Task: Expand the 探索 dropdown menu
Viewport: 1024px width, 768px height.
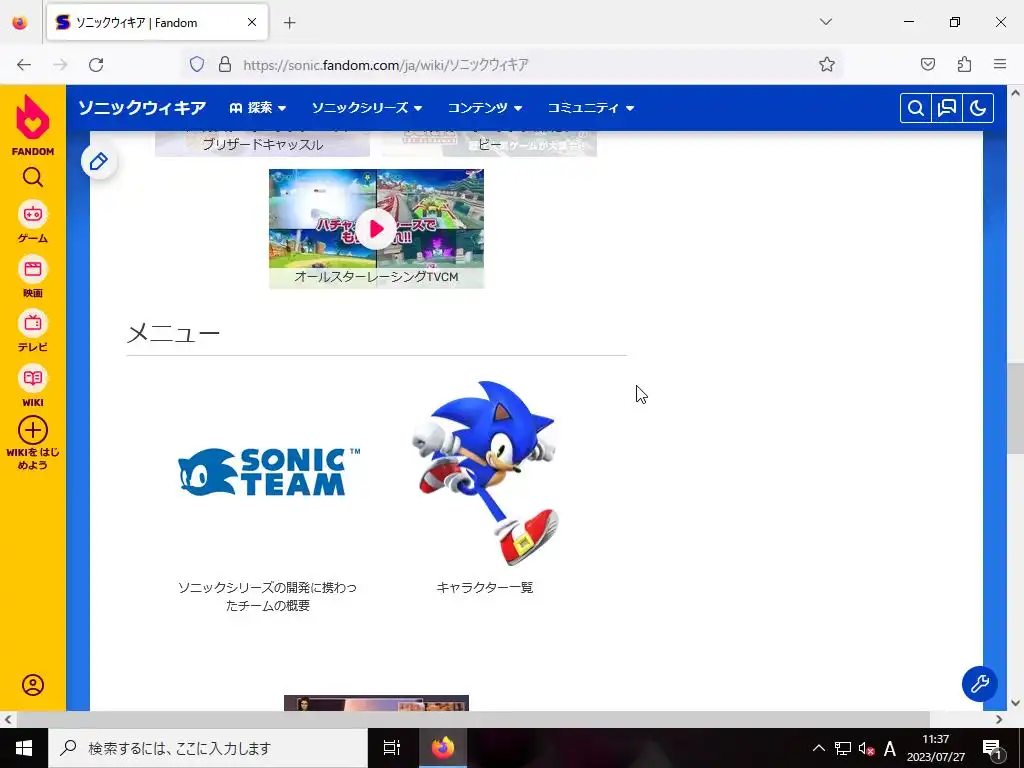Action: coord(258,108)
